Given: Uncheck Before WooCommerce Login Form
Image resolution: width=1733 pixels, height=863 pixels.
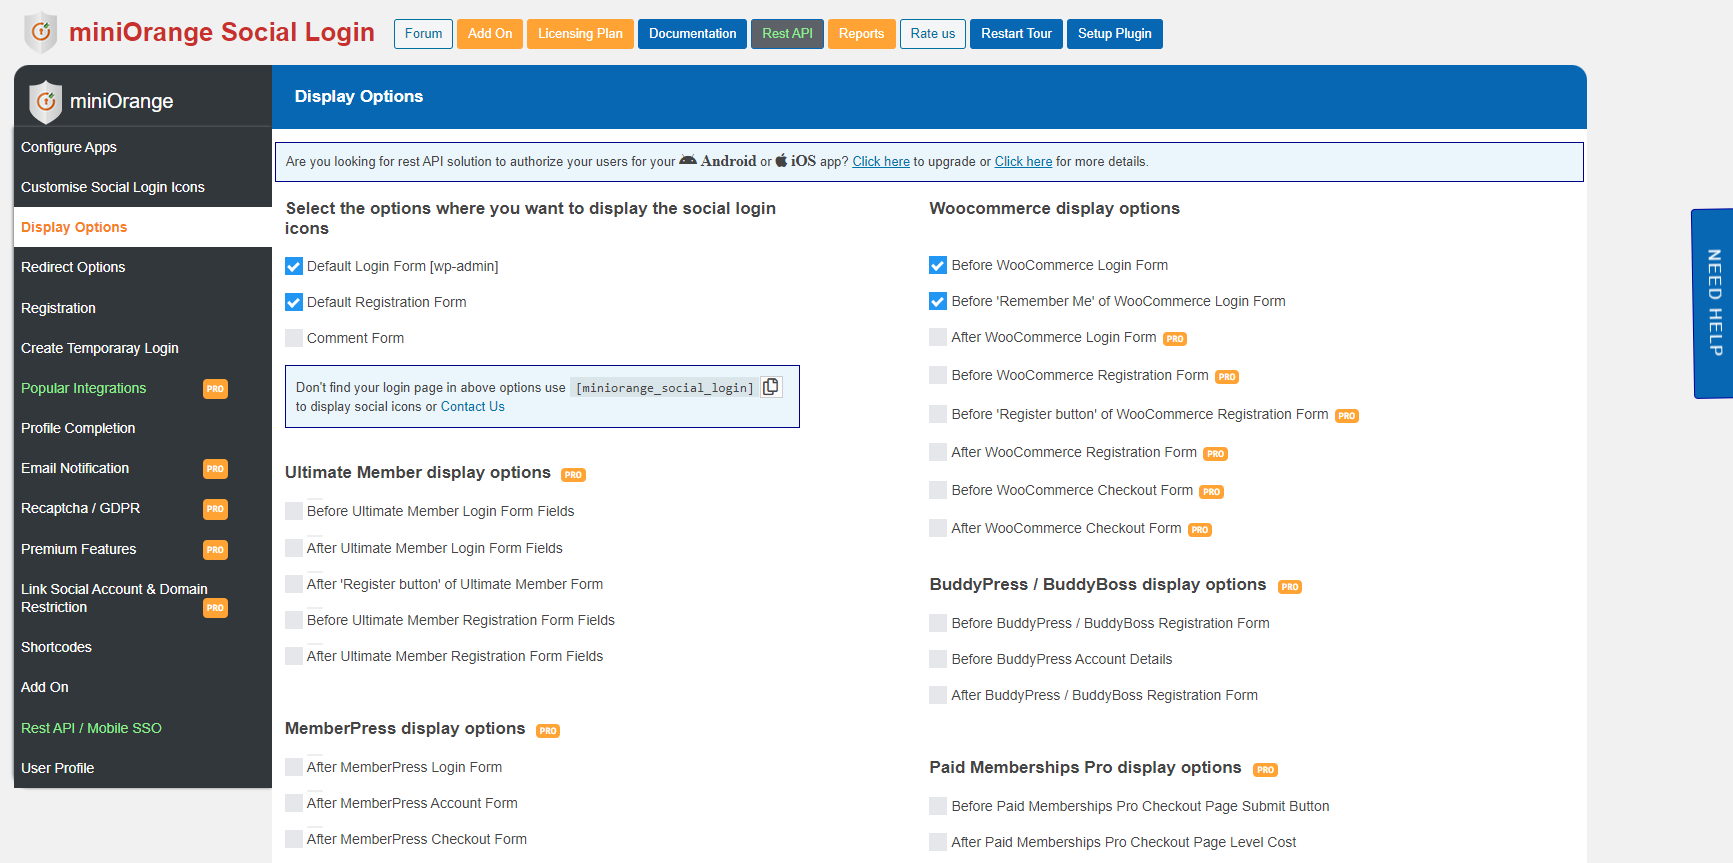Looking at the screenshot, I should [938, 265].
